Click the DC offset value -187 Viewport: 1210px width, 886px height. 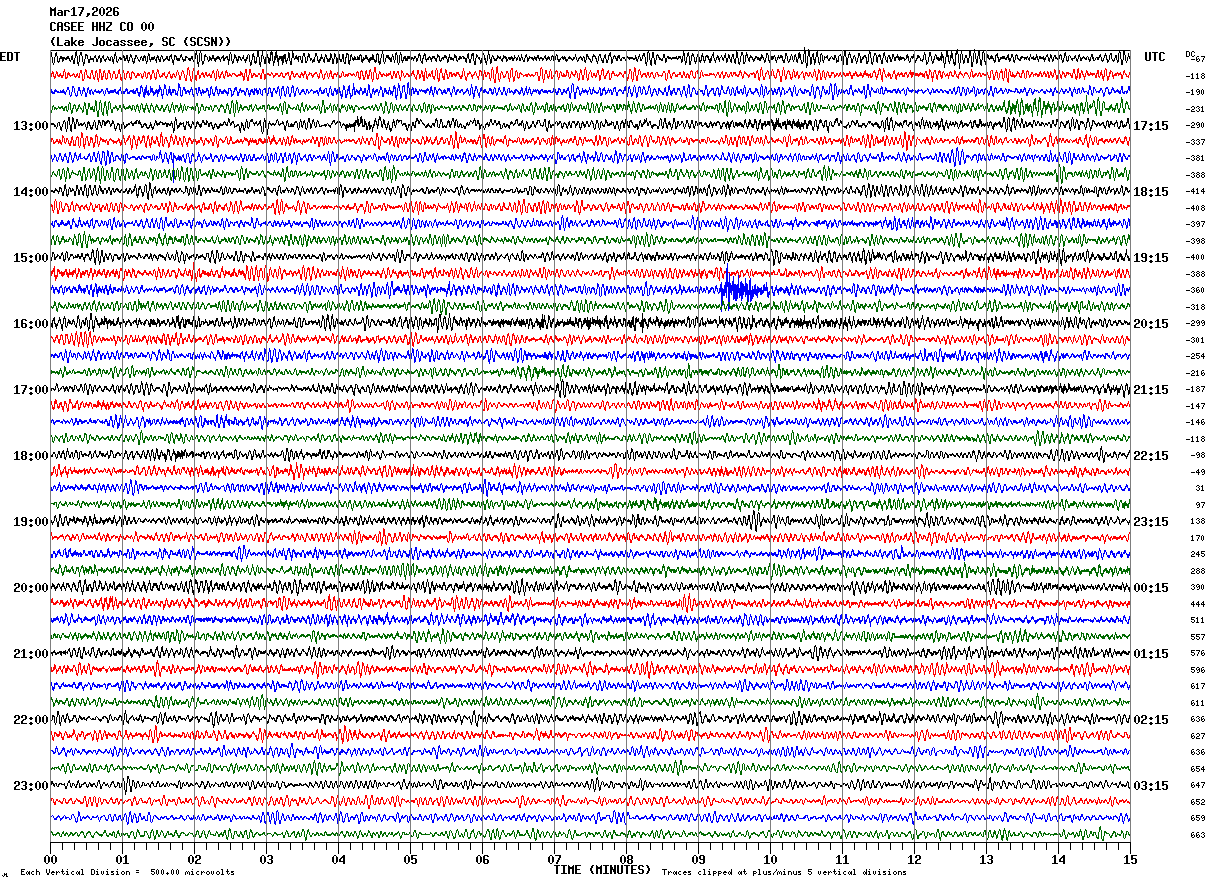[x=1195, y=389]
